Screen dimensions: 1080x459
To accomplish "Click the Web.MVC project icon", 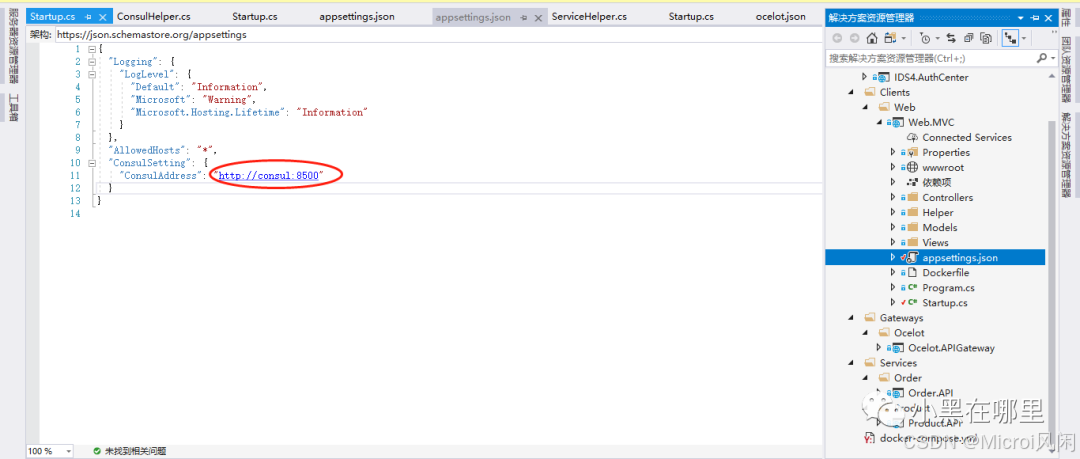I will (x=897, y=123).
